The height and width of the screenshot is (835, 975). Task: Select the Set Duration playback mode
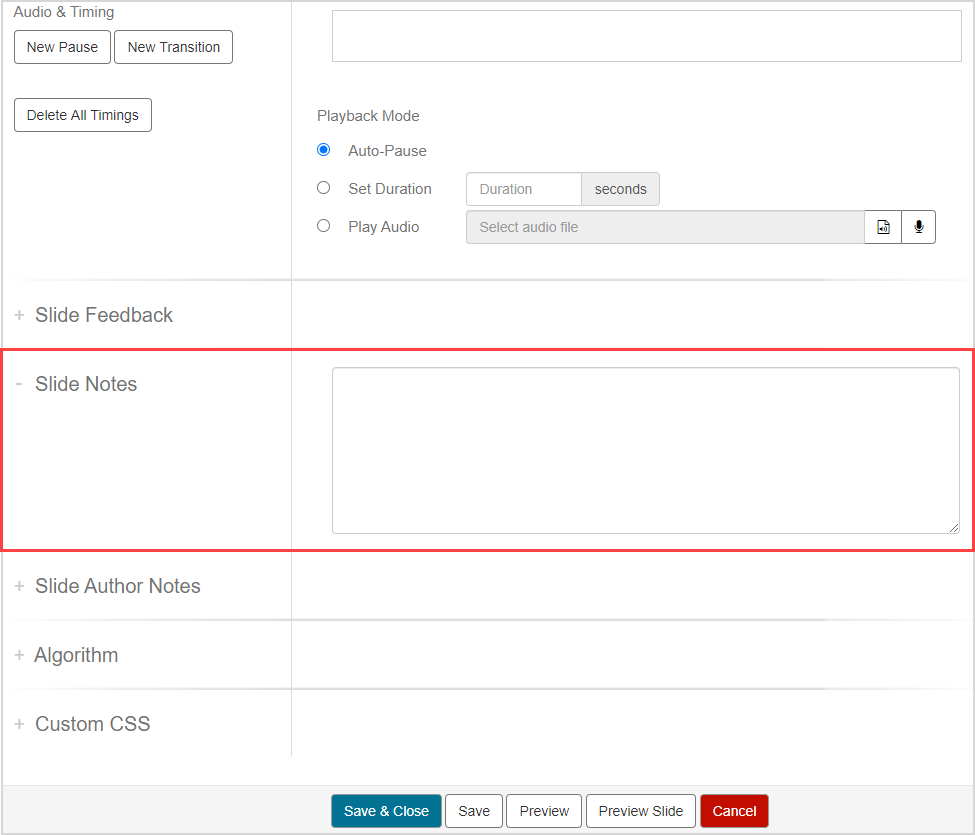click(x=323, y=188)
